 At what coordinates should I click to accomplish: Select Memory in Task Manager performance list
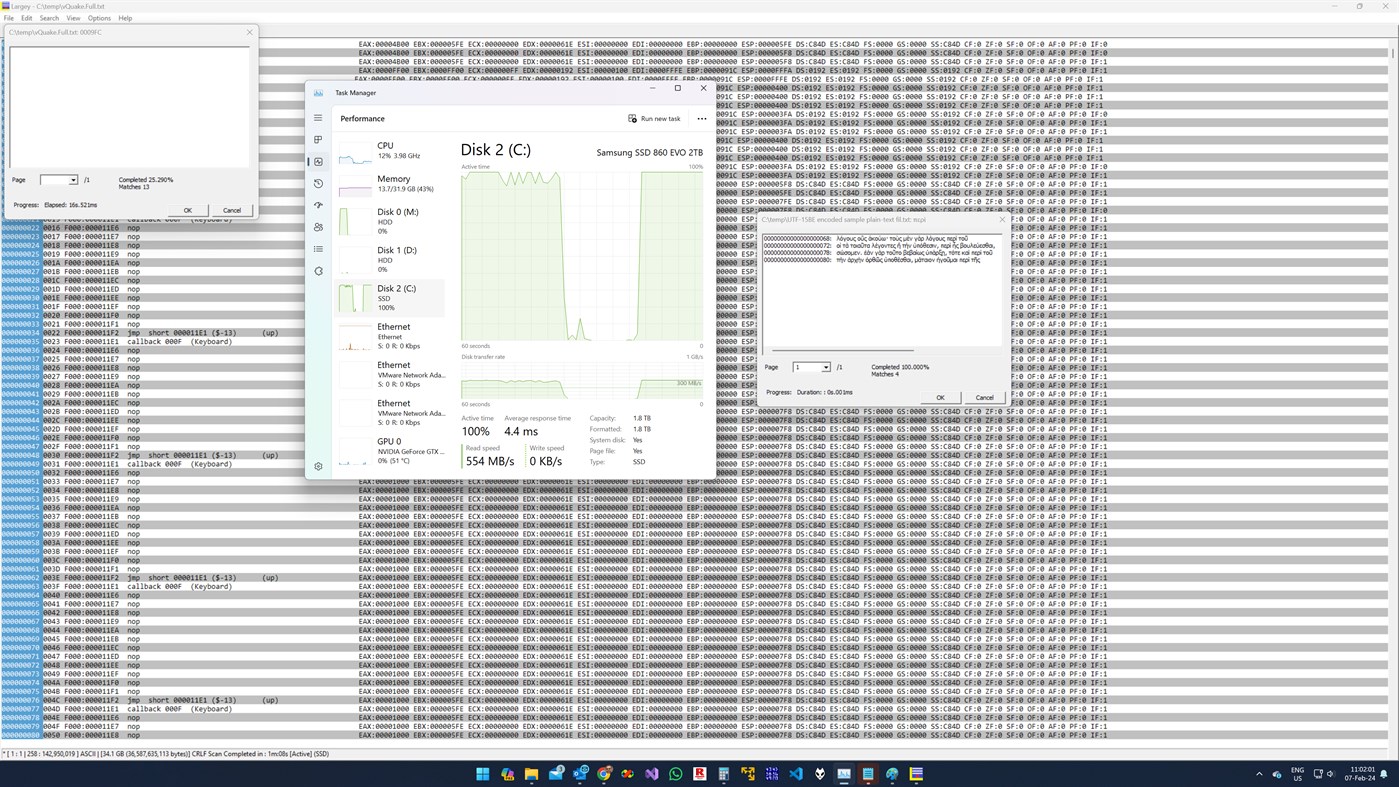tap(390, 184)
